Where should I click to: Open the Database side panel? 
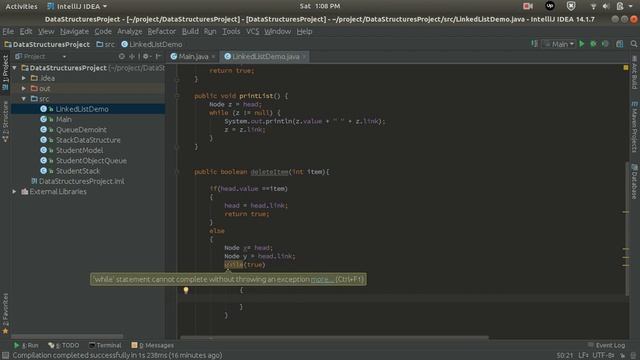pos(634,182)
